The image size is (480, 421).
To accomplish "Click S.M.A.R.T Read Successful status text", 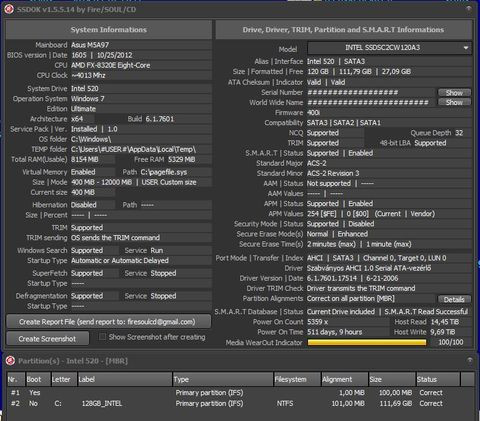I will (426, 312).
